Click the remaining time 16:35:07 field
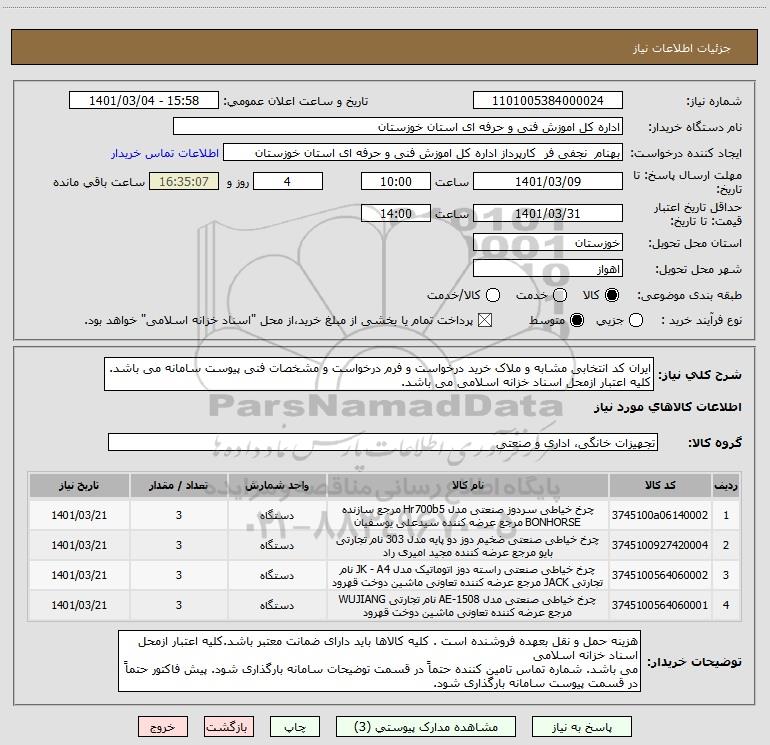The width and height of the screenshot is (770, 745). point(184,181)
